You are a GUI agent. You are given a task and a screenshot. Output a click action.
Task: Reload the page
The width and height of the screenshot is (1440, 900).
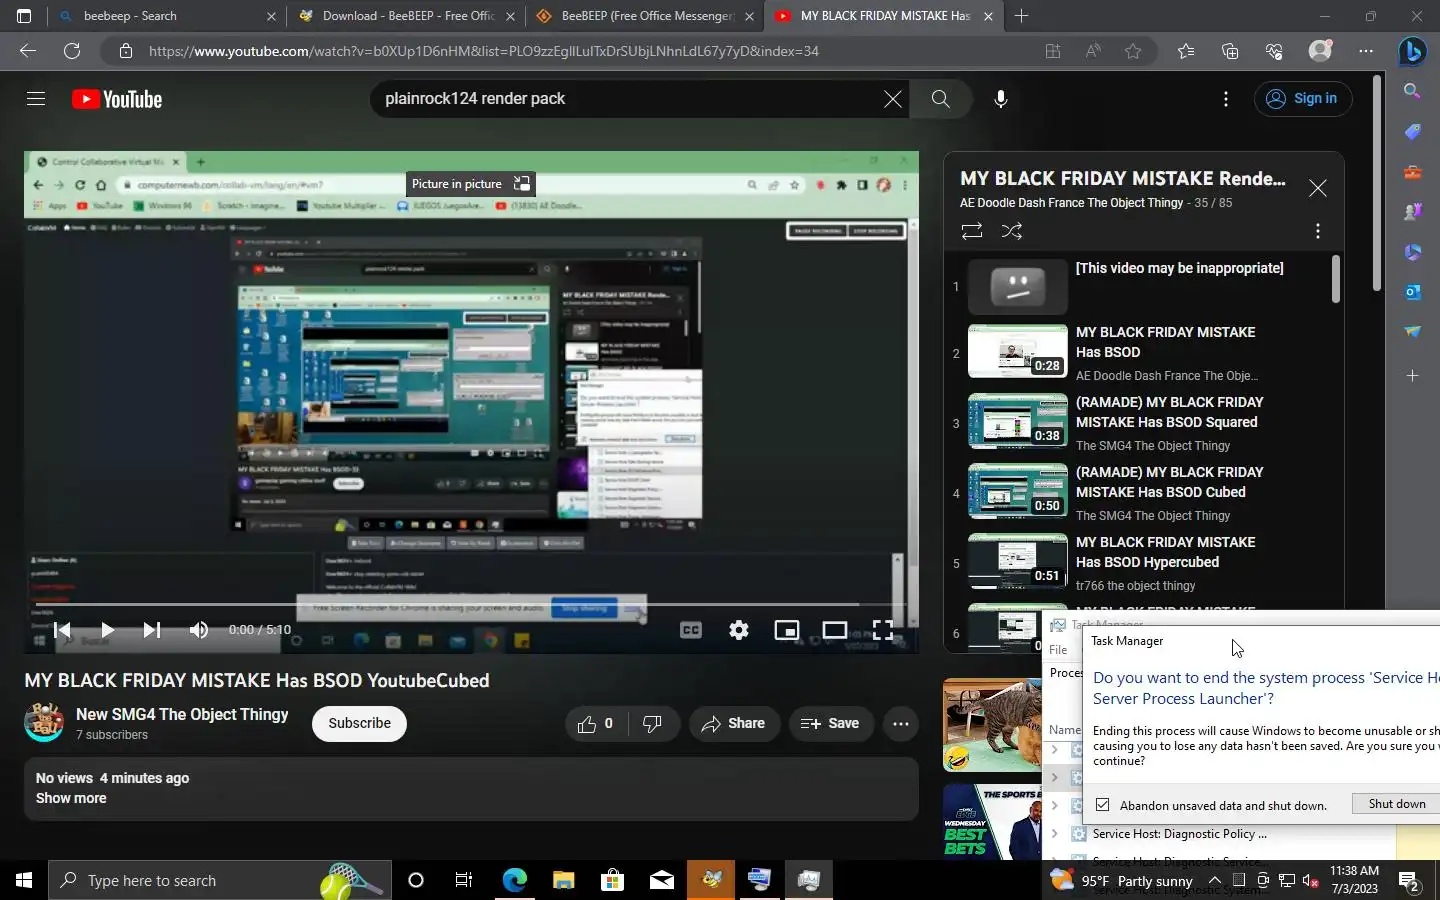[72, 51]
